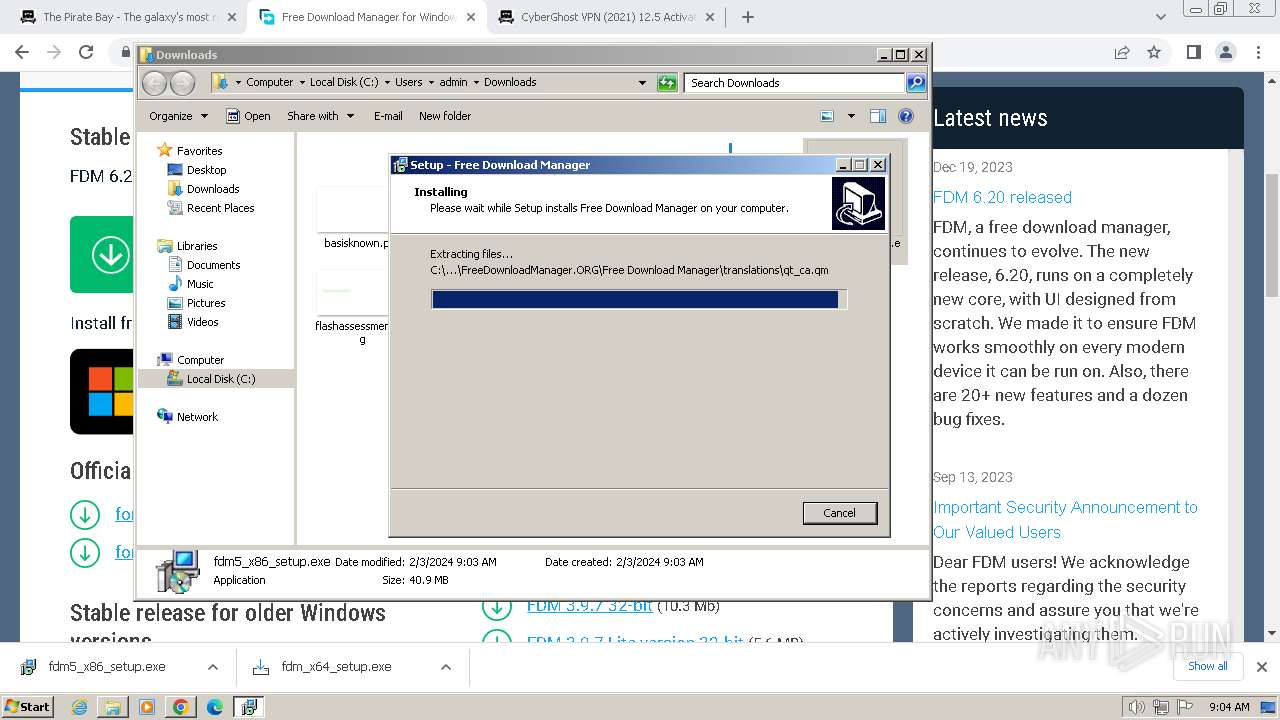
Task: Click the change view icon in Explorer
Action: click(x=827, y=116)
